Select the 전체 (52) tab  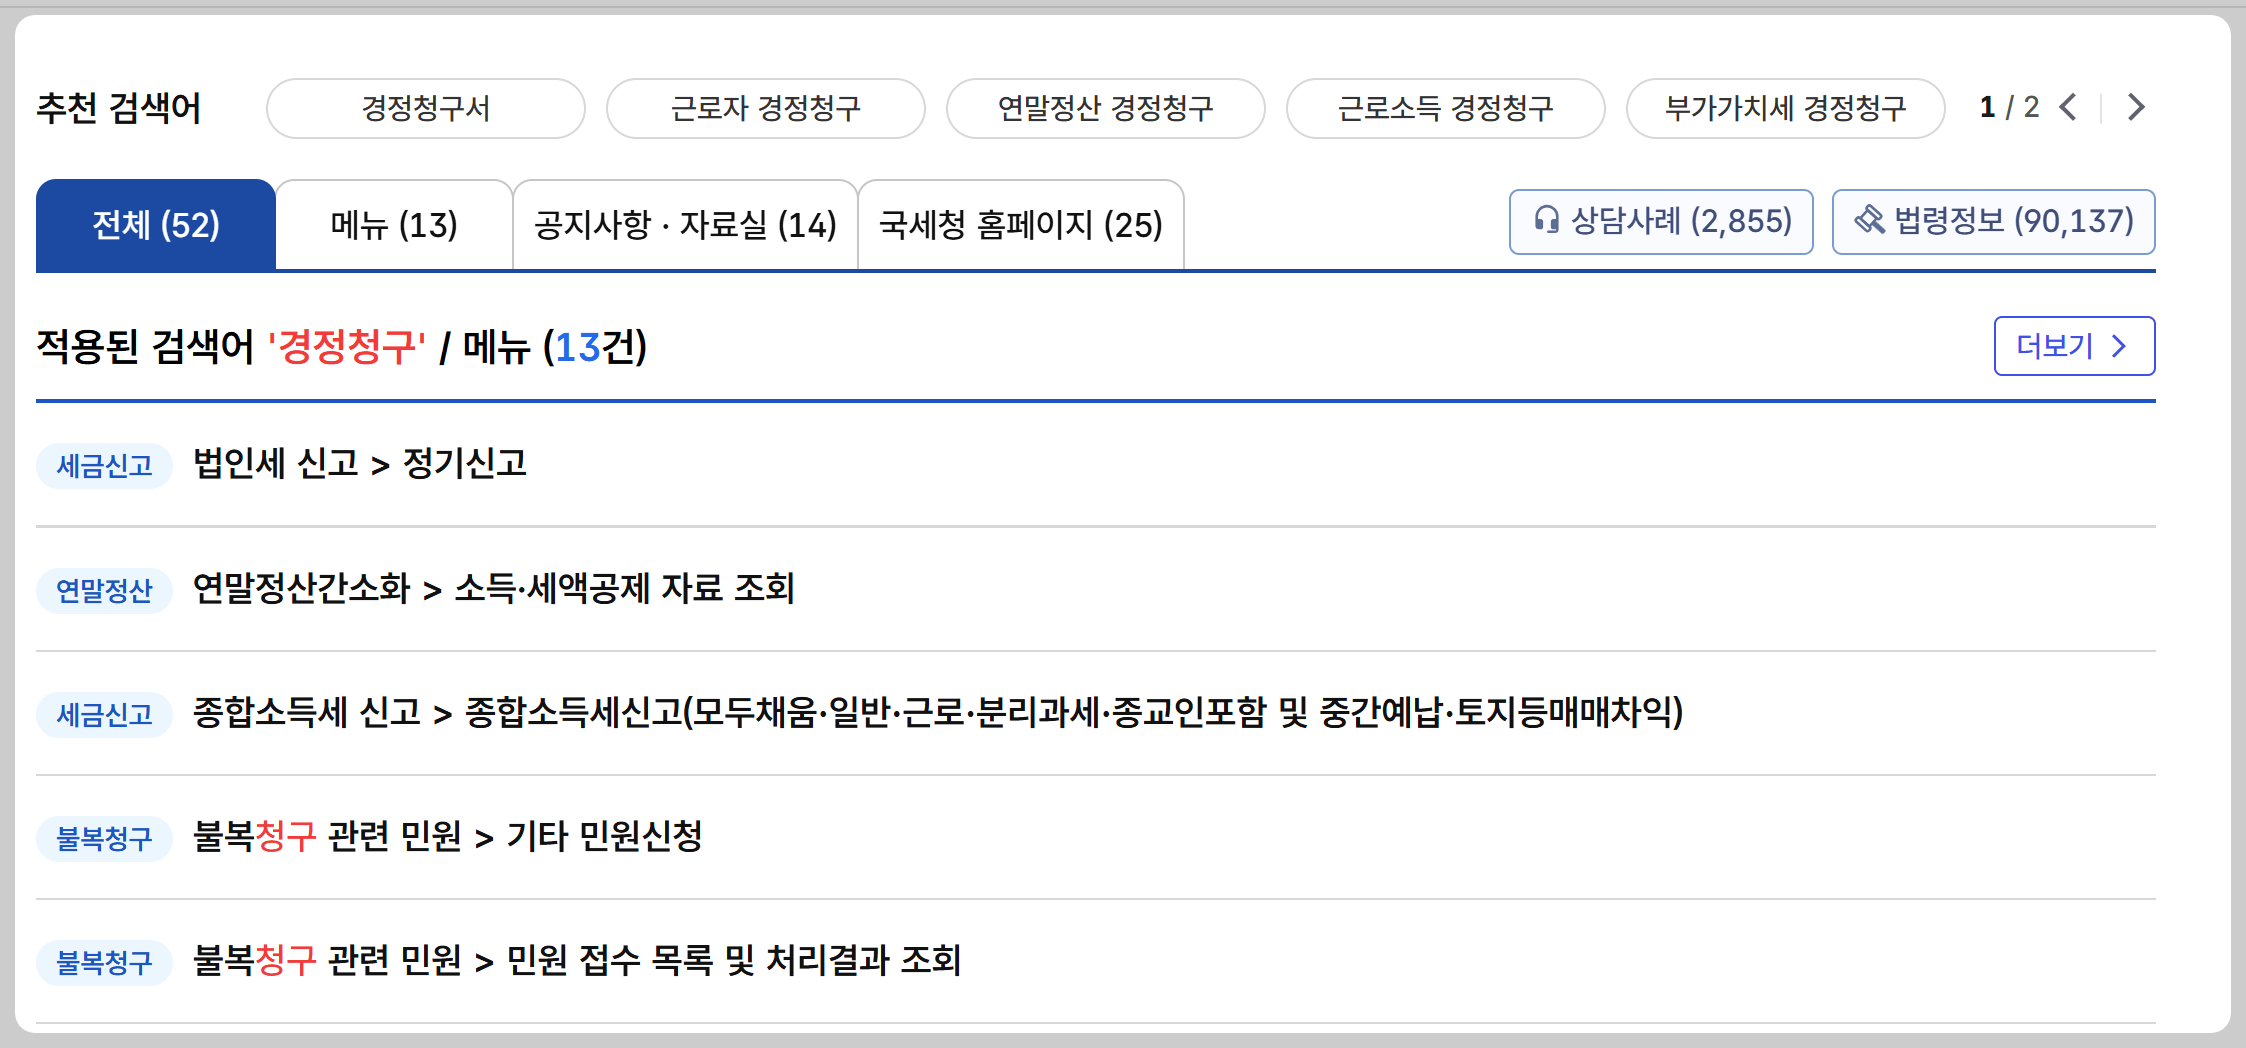pos(155,226)
